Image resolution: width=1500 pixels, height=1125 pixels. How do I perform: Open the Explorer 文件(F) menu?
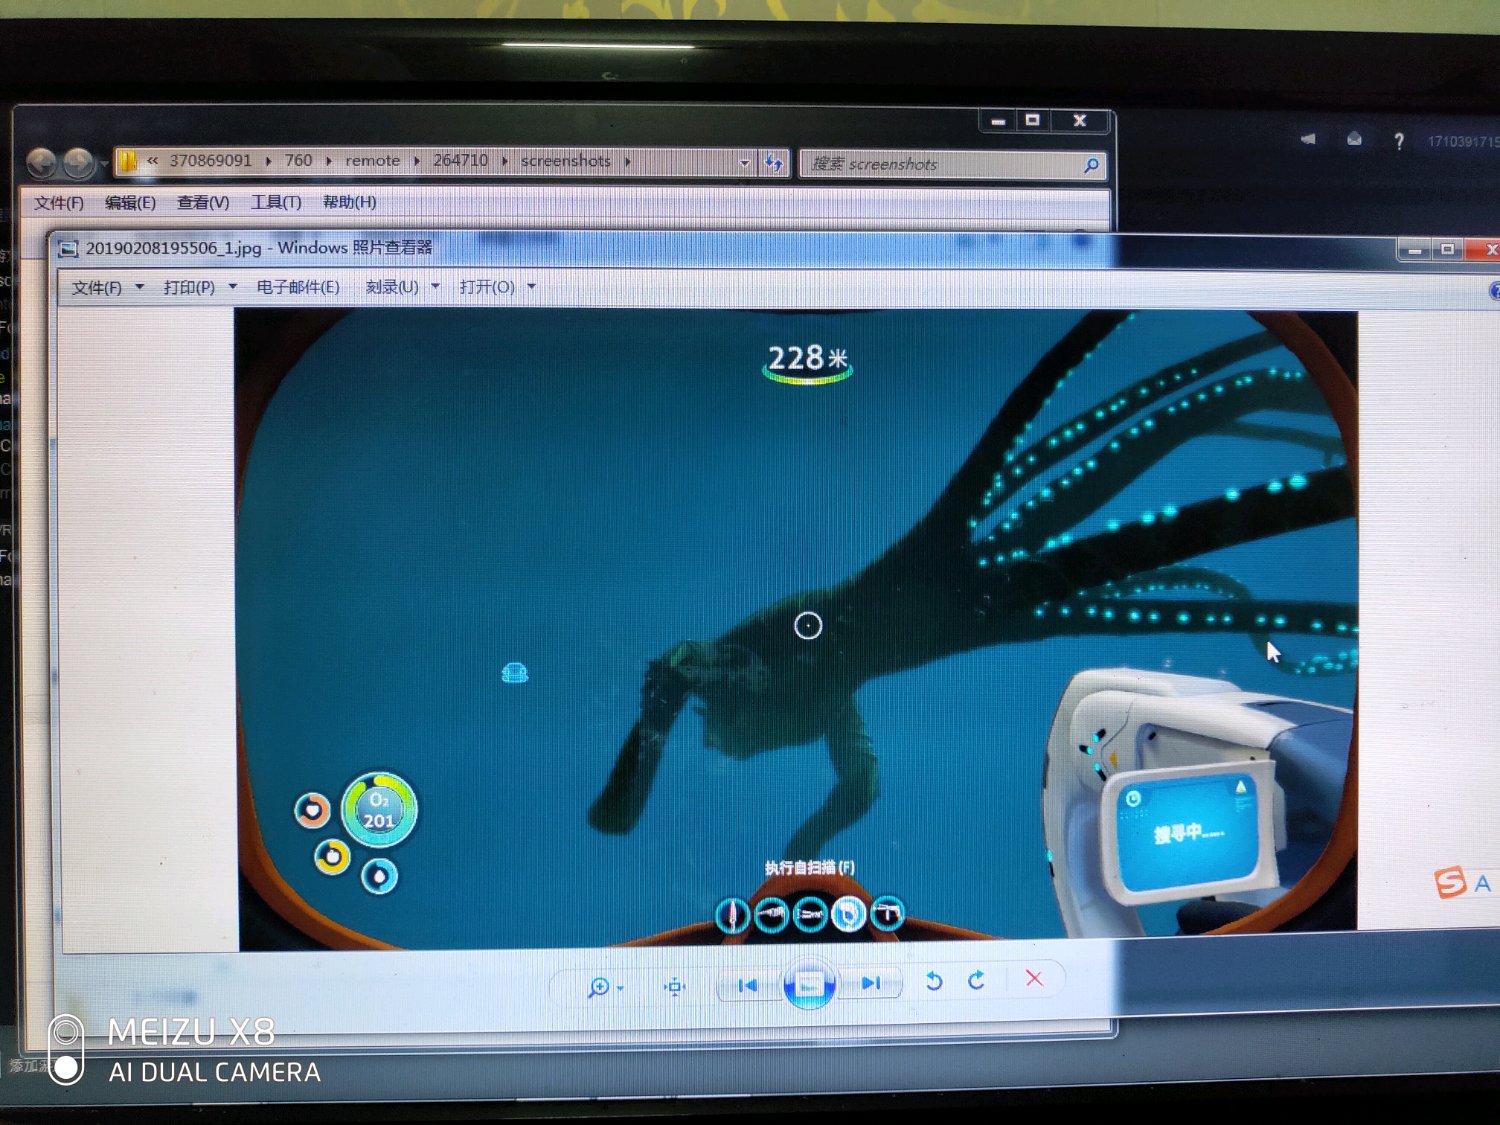[59, 203]
